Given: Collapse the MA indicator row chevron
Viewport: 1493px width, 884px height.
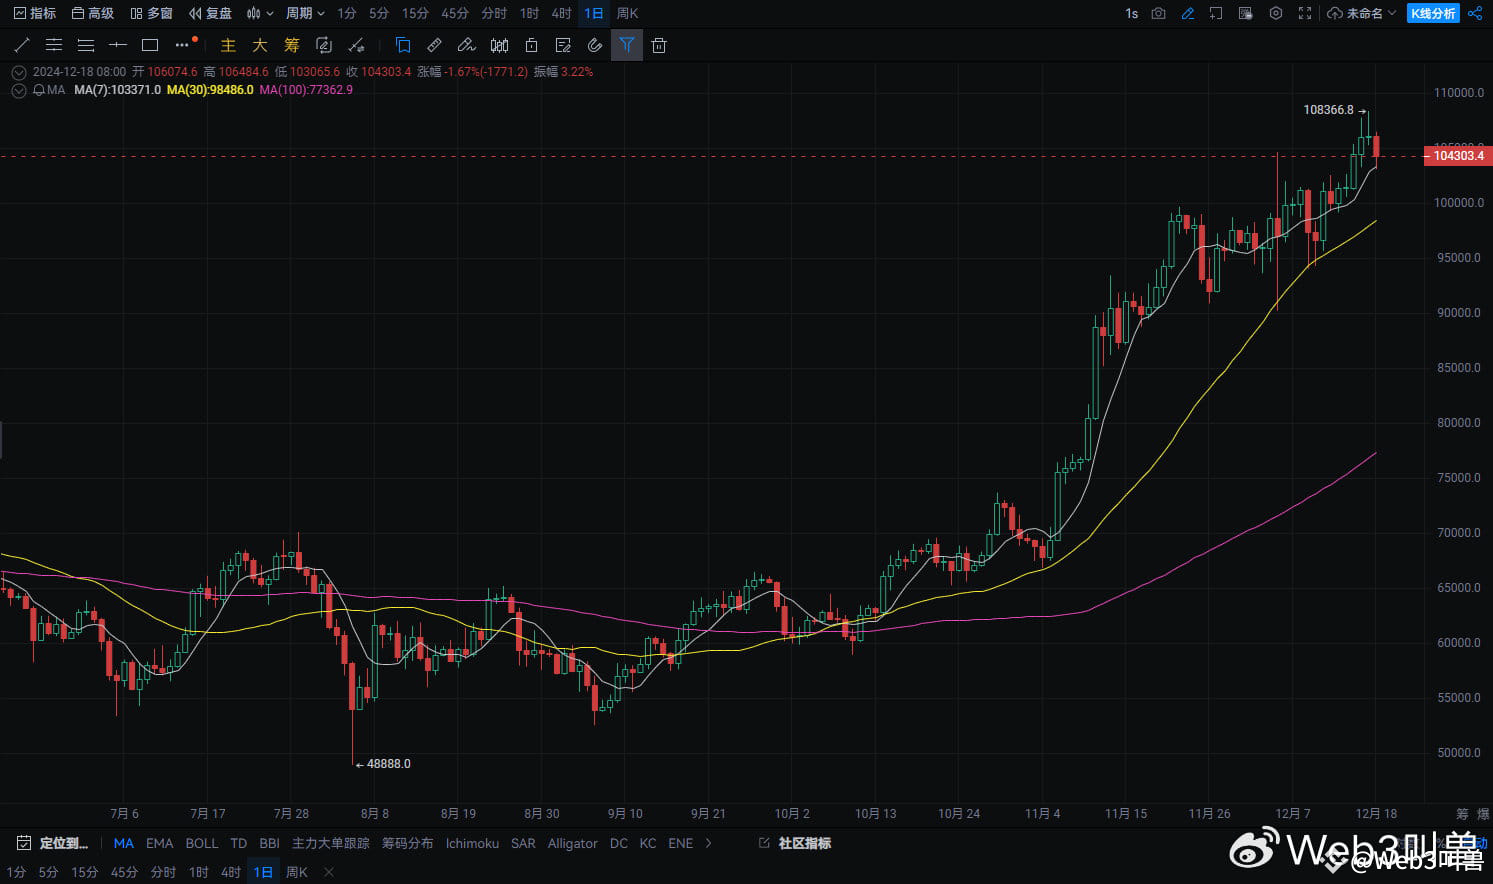Looking at the screenshot, I should tap(19, 90).
